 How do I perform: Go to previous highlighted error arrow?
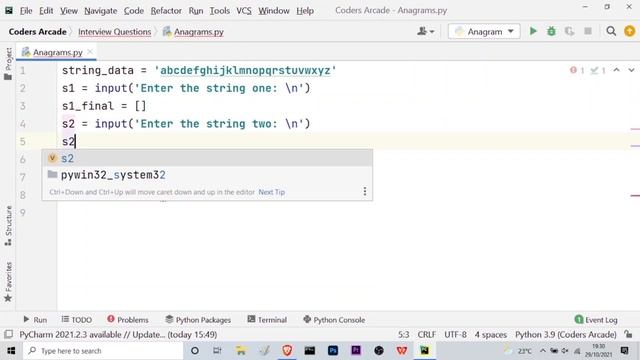coord(616,70)
